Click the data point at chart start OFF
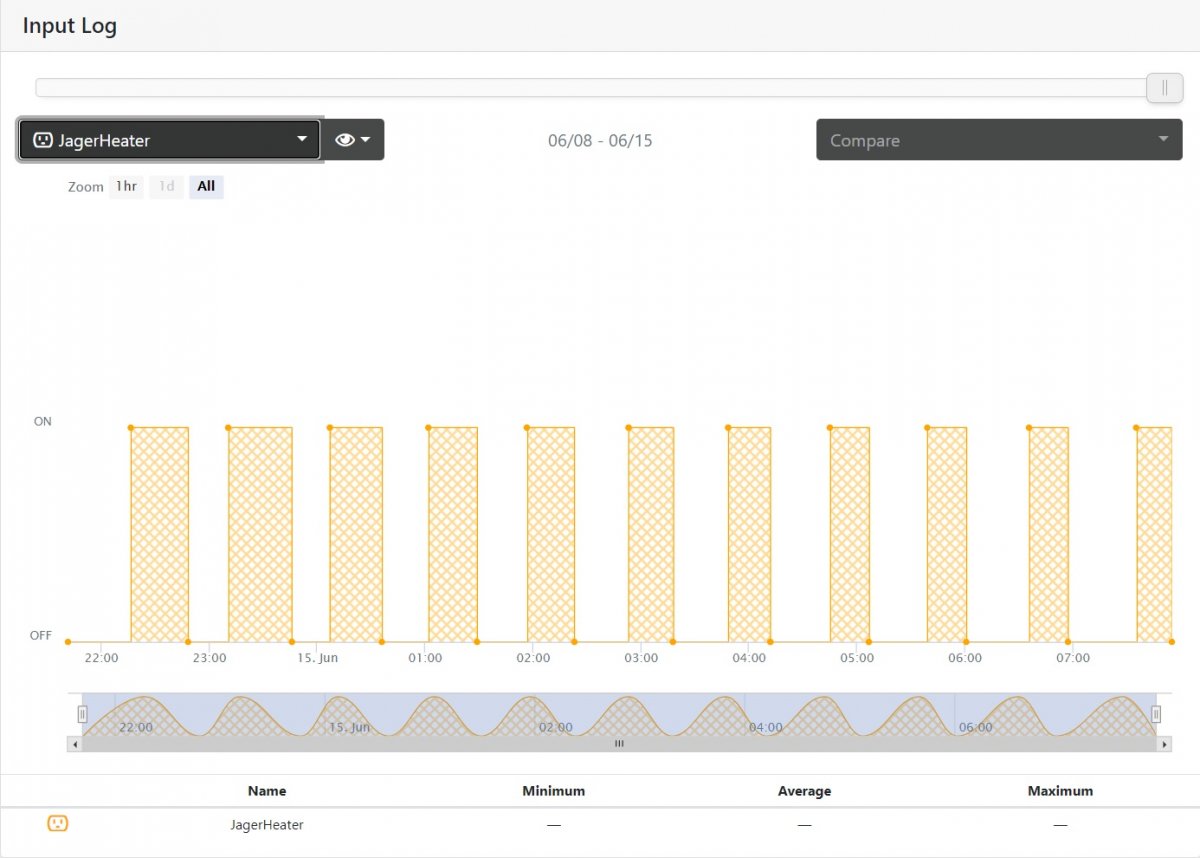 [68, 641]
